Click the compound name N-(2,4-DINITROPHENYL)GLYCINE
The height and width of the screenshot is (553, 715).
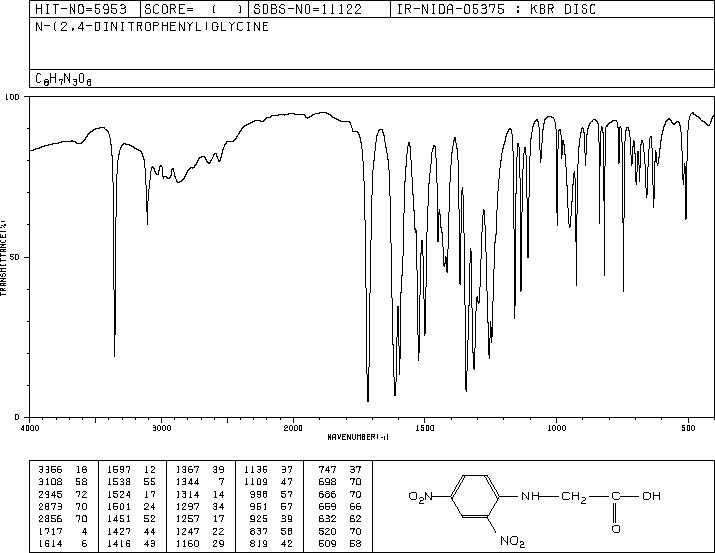click(x=152, y=27)
